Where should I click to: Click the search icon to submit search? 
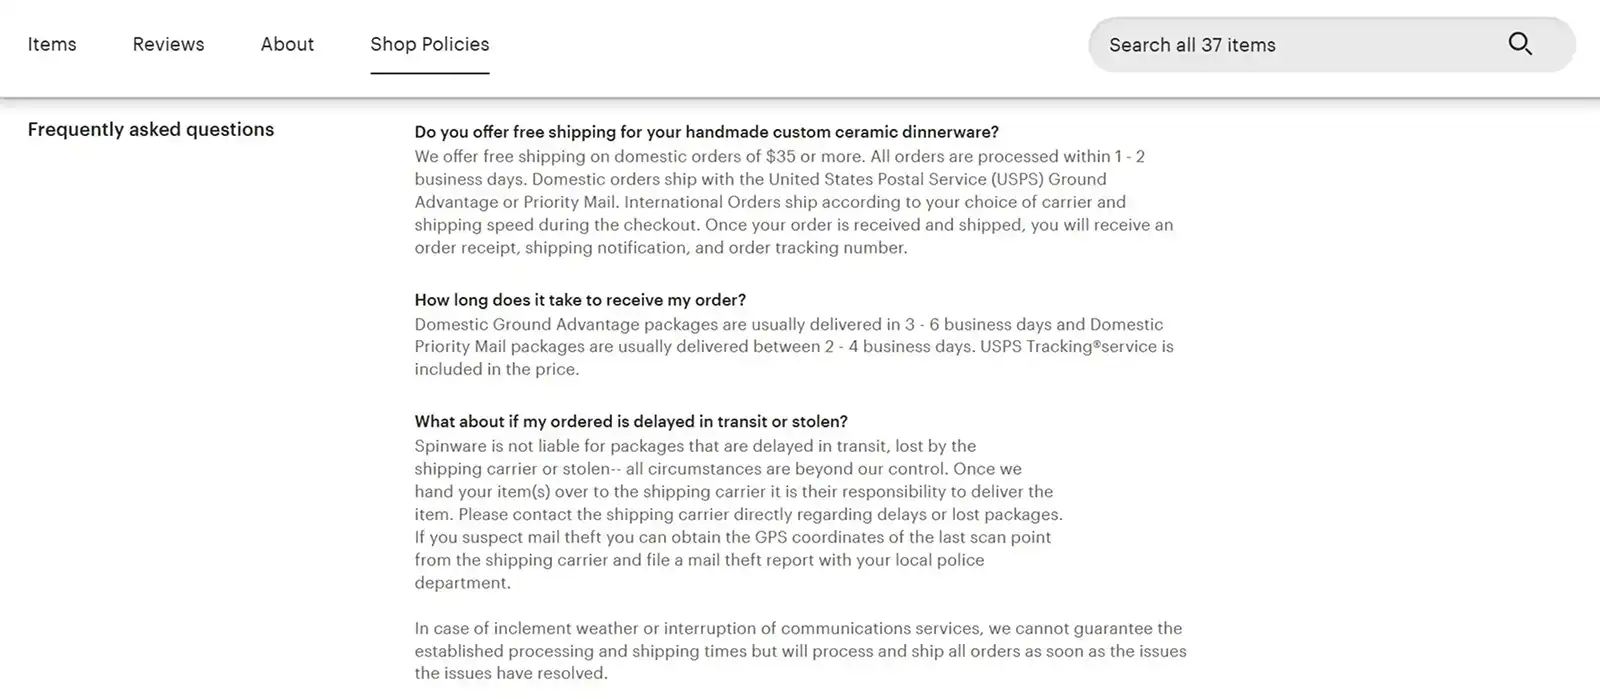coord(1520,44)
